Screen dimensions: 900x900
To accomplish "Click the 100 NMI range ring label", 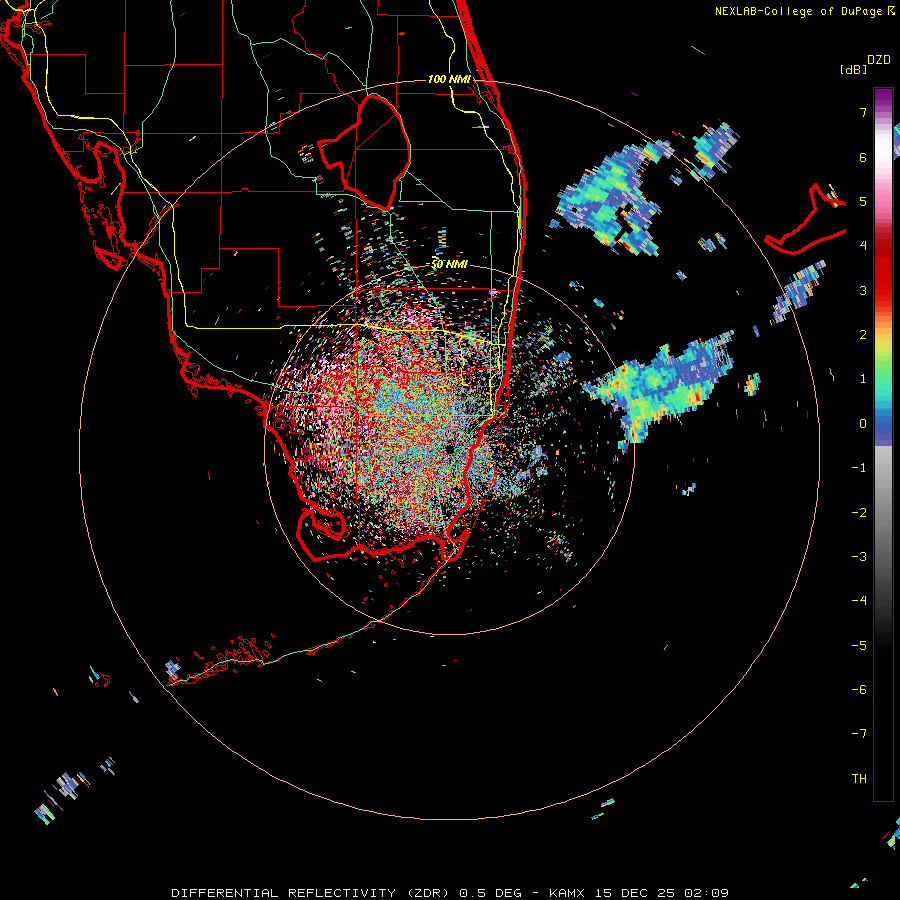I will pyautogui.click(x=449, y=79).
